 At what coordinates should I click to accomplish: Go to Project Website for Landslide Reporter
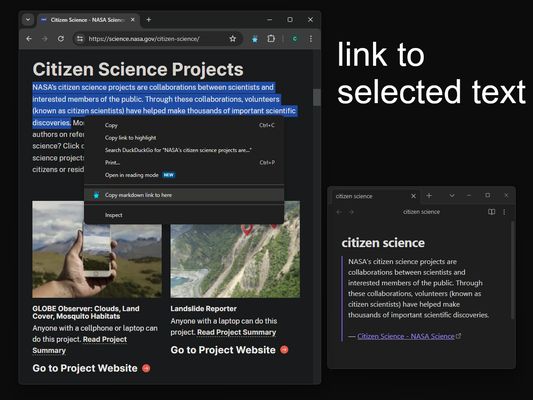coord(223,350)
